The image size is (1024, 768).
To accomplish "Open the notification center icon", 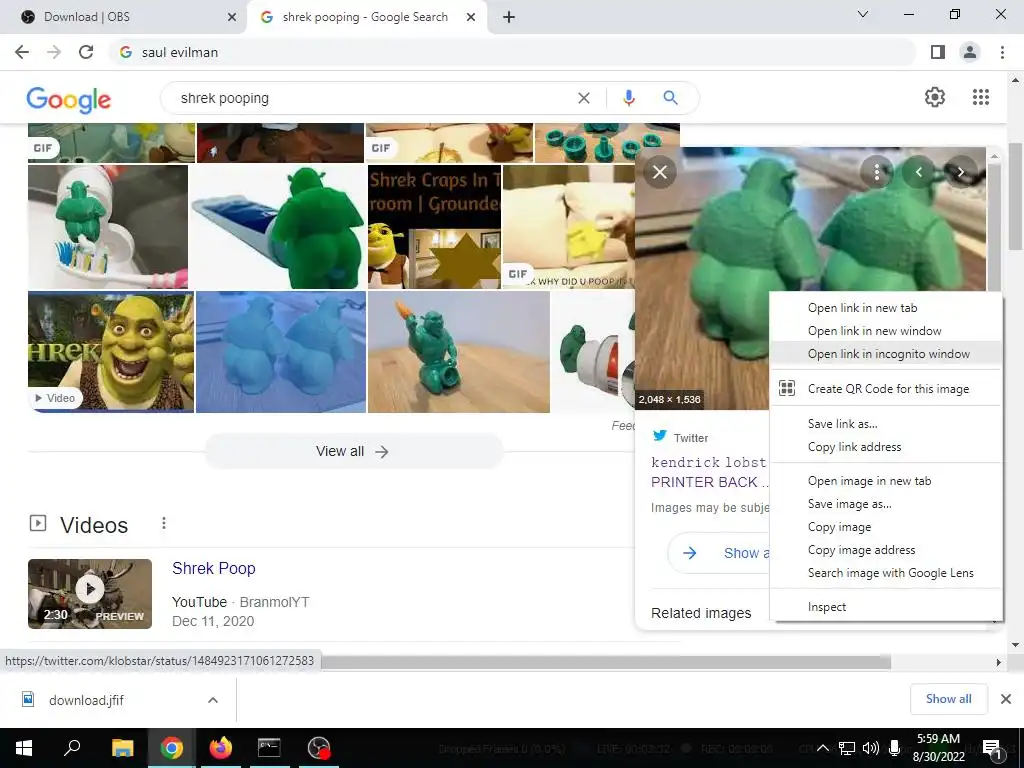I will tap(993, 748).
